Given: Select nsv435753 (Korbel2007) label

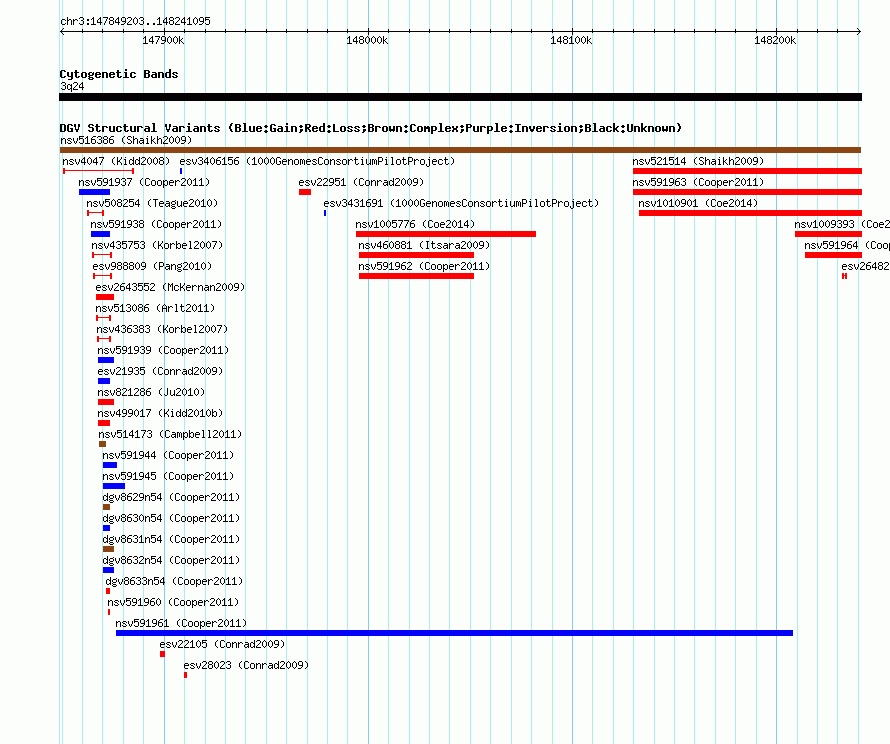Looking at the screenshot, I should [157, 245].
